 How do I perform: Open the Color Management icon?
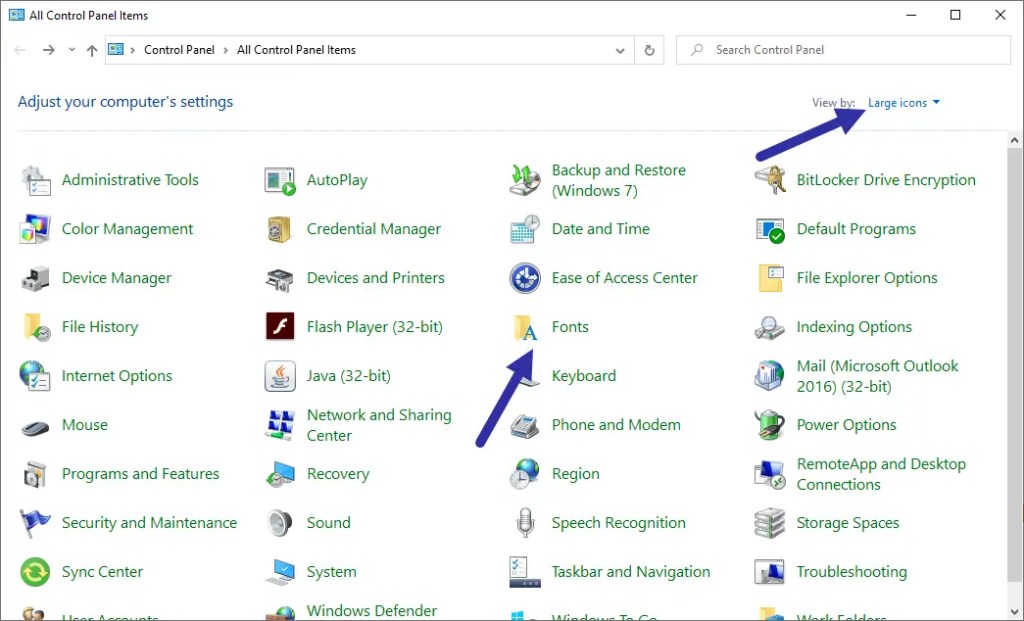pos(36,229)
